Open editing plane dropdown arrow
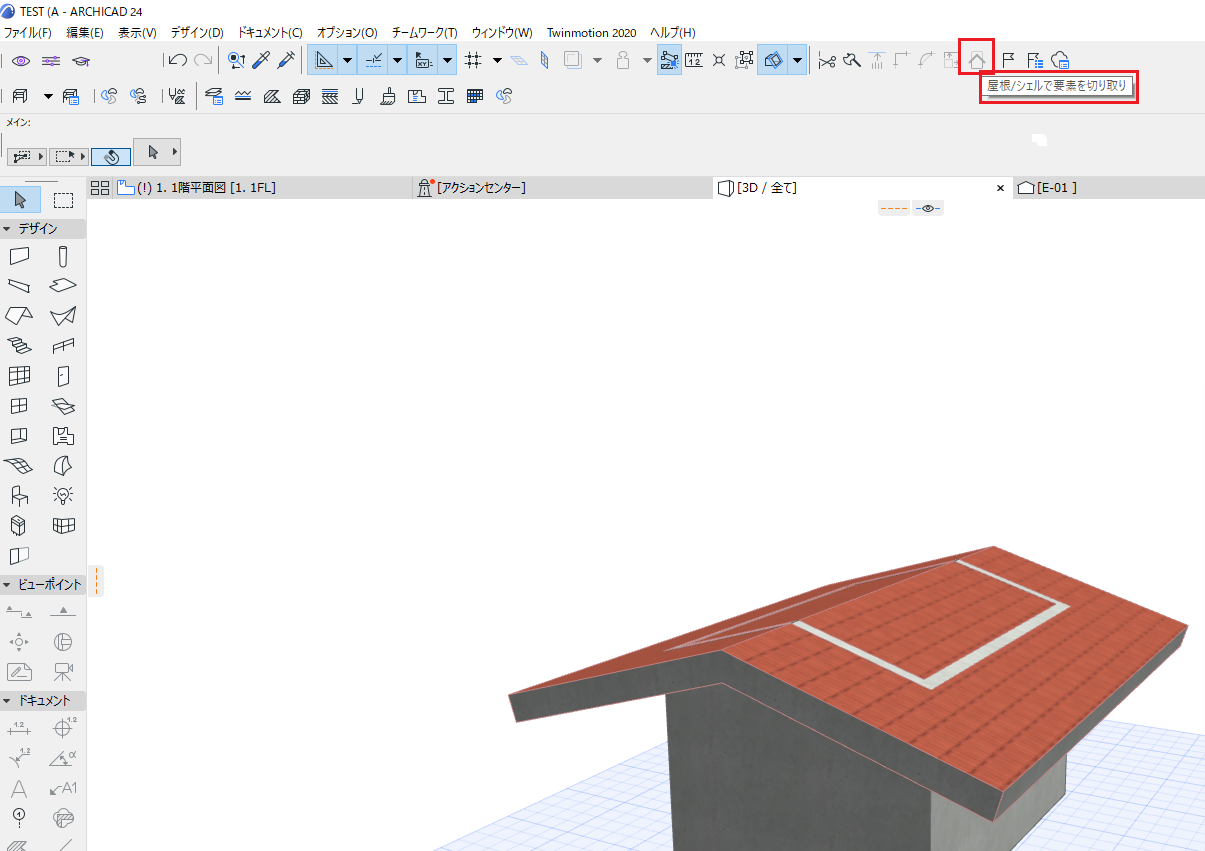The height and width of the screenshot is (851, 1205). click(797, 61)
